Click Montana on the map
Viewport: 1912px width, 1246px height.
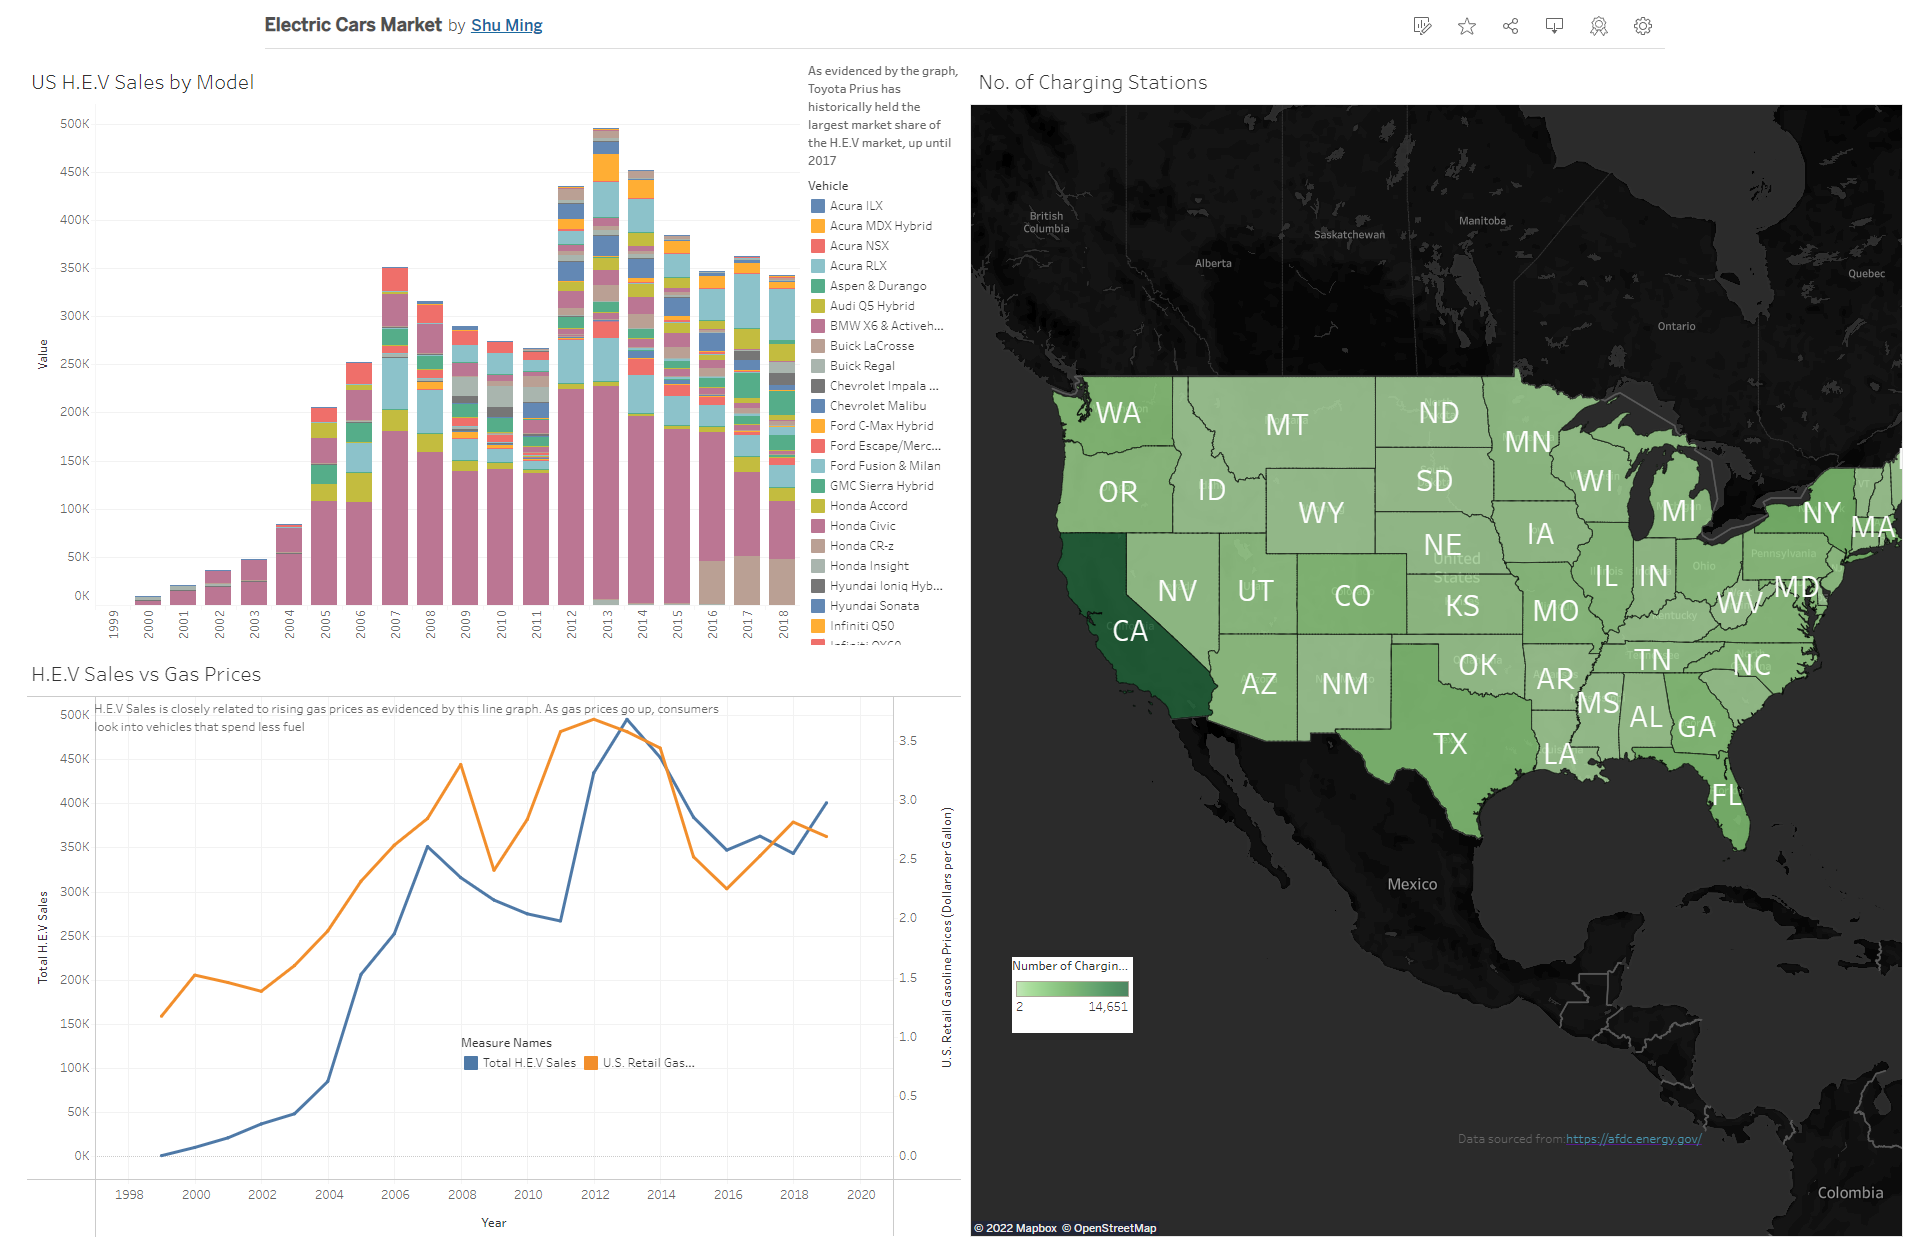1286,425
